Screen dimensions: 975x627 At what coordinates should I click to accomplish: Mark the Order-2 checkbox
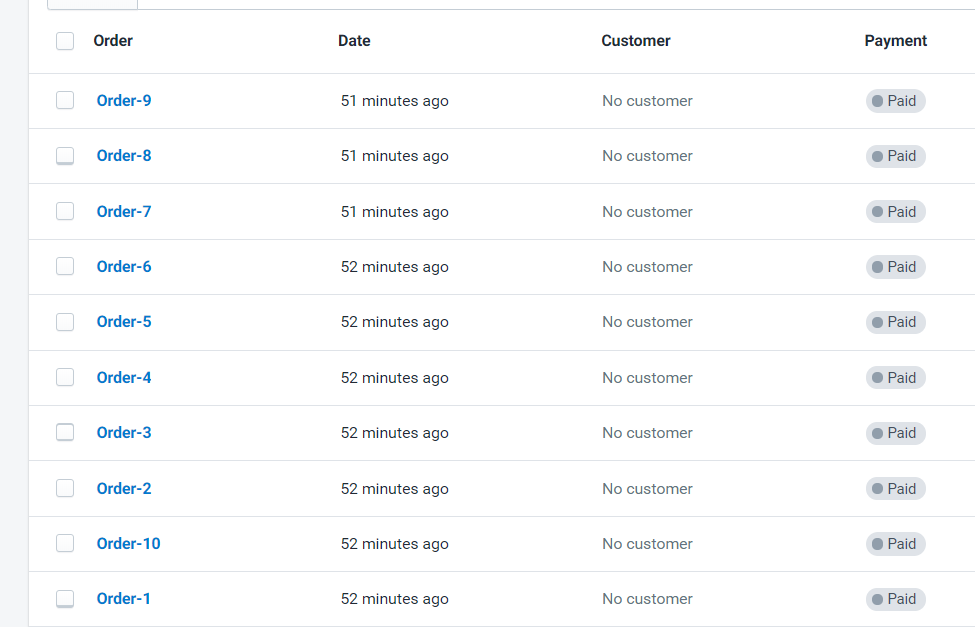click(x=65, y=488)
